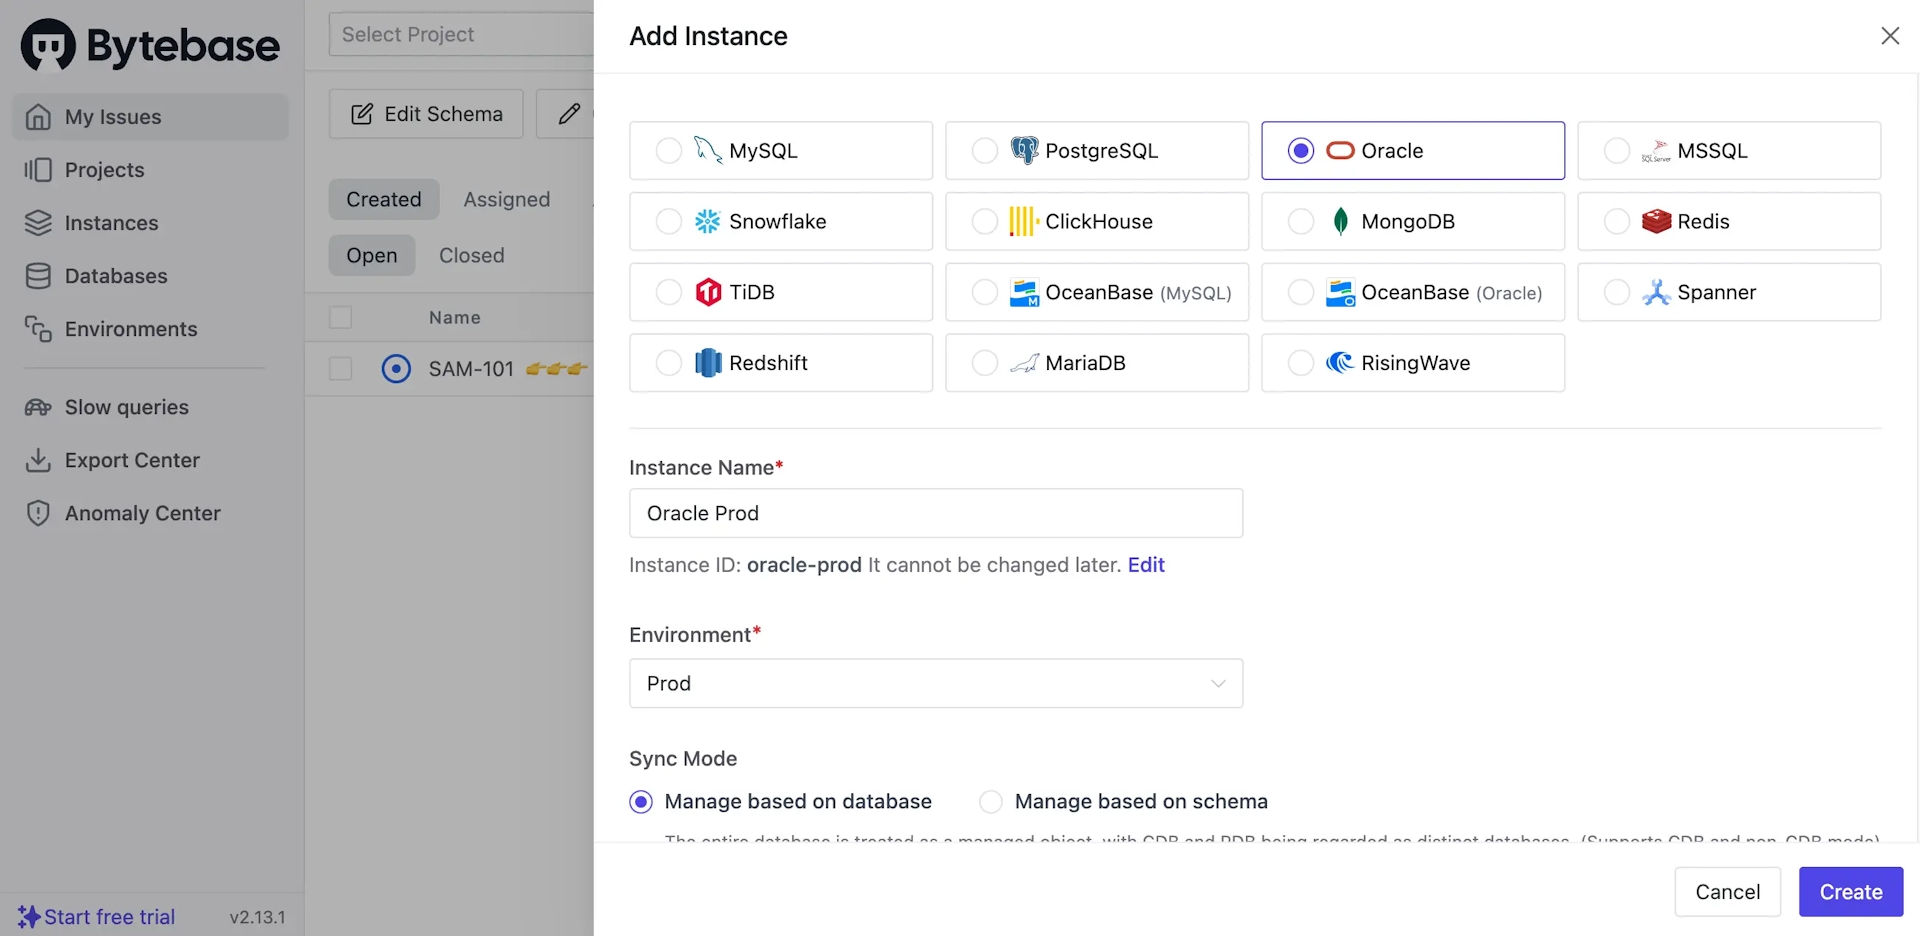Switch to the Closed tab

(472, 256)
